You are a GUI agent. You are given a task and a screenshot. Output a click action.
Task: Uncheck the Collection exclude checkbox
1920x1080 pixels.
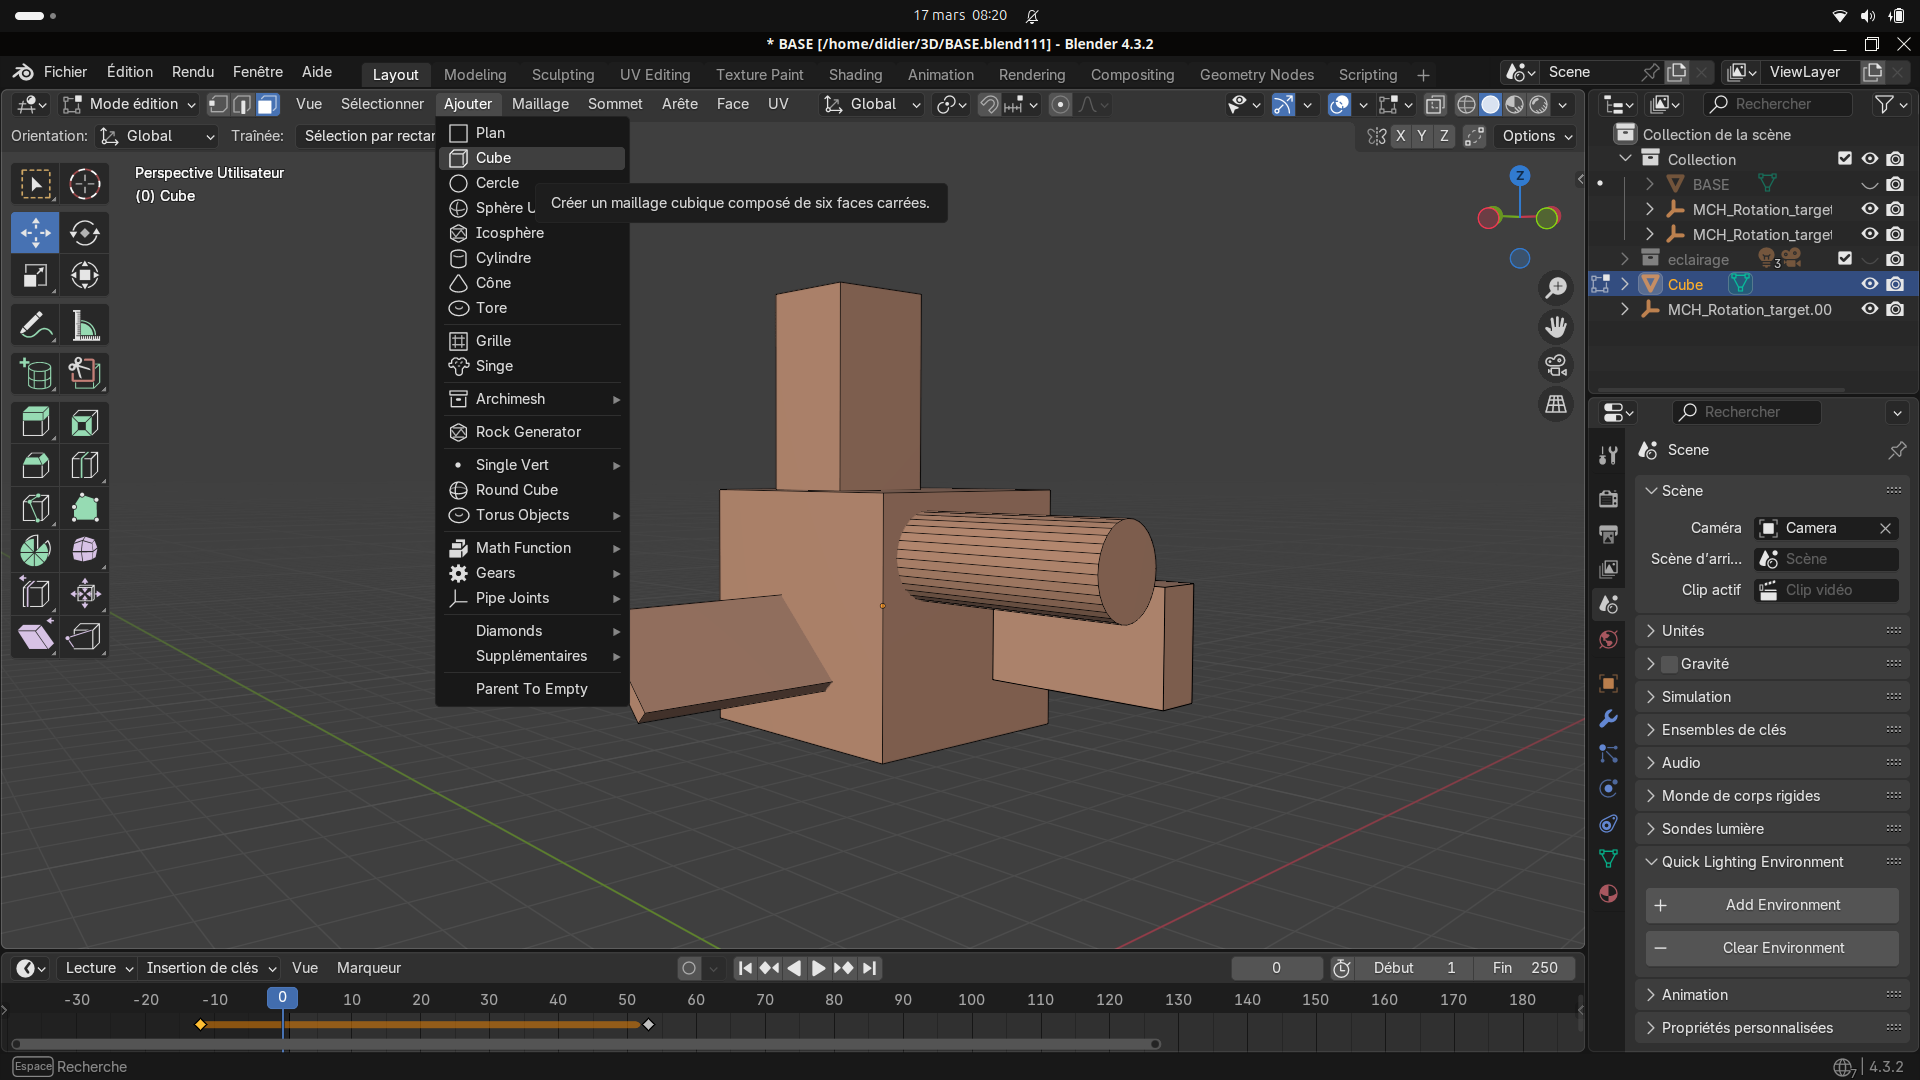pyautogui.click(x=1845, y=159)
